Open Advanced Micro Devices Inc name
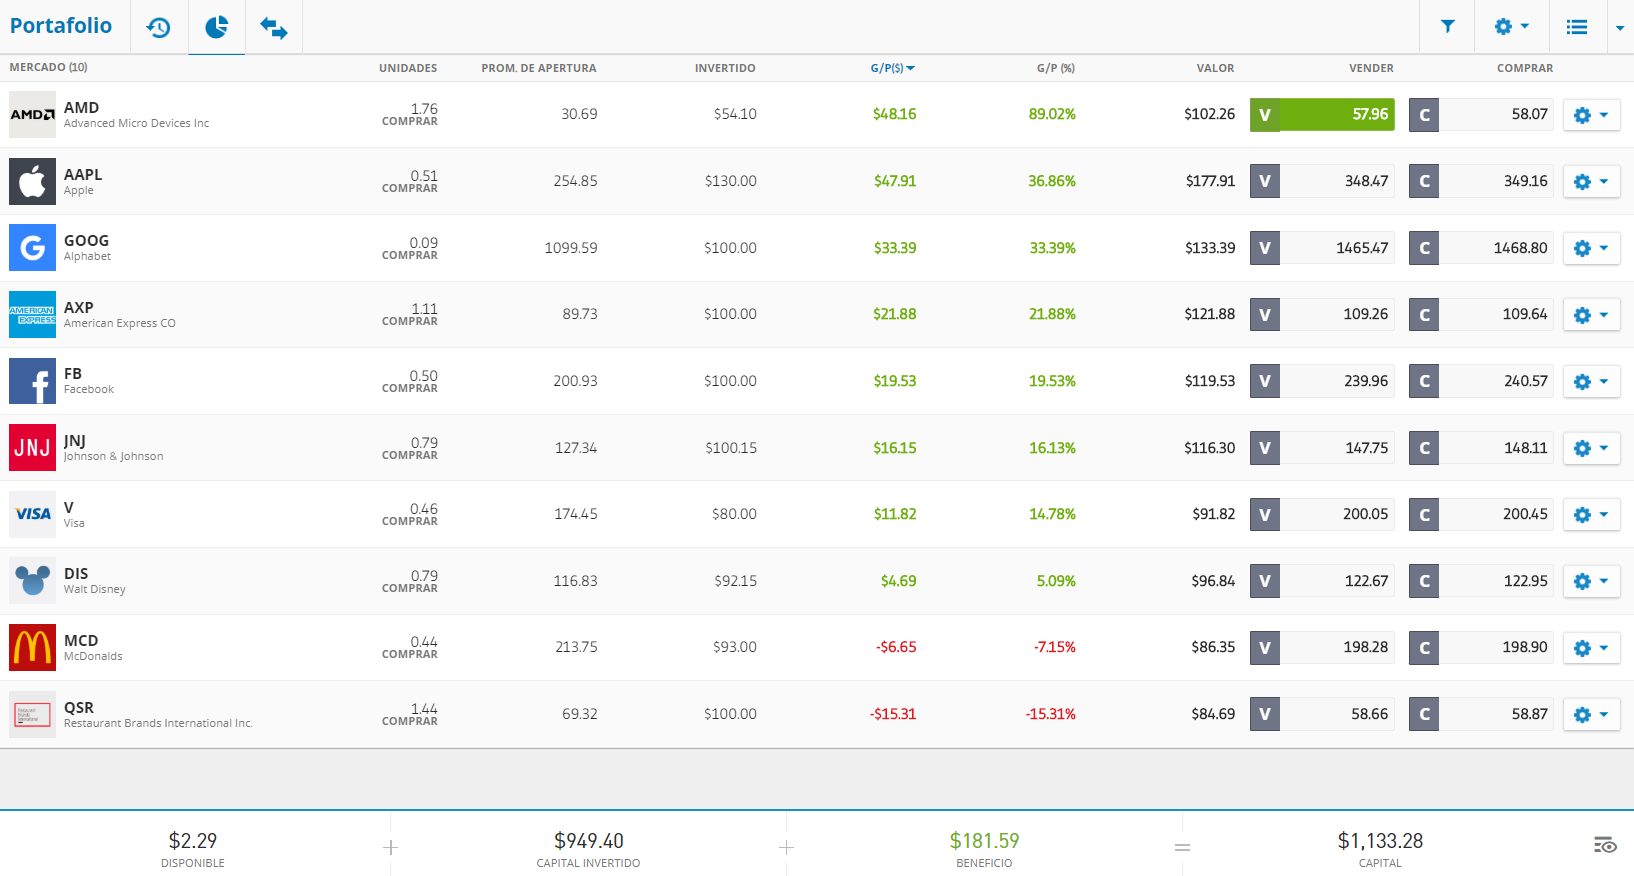The height and width of the screenshot is (876, 1634). click(x=136, y=123)
